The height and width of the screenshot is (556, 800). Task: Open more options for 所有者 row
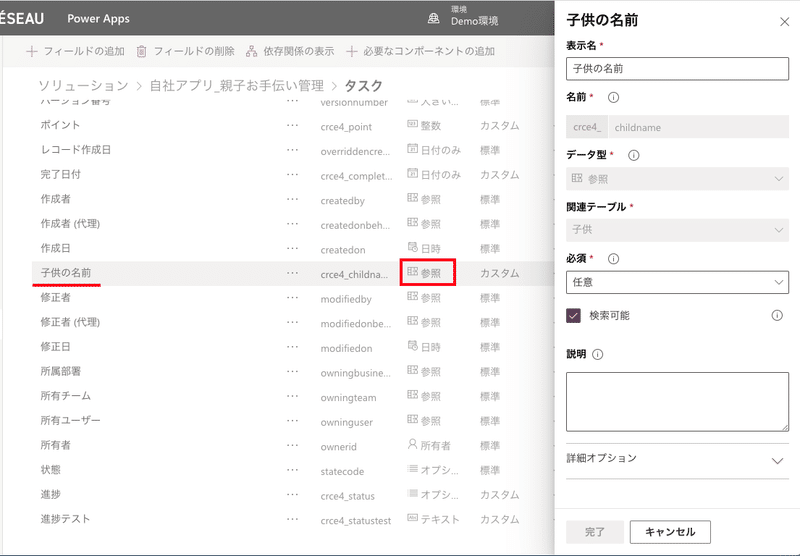pos(292,445)
